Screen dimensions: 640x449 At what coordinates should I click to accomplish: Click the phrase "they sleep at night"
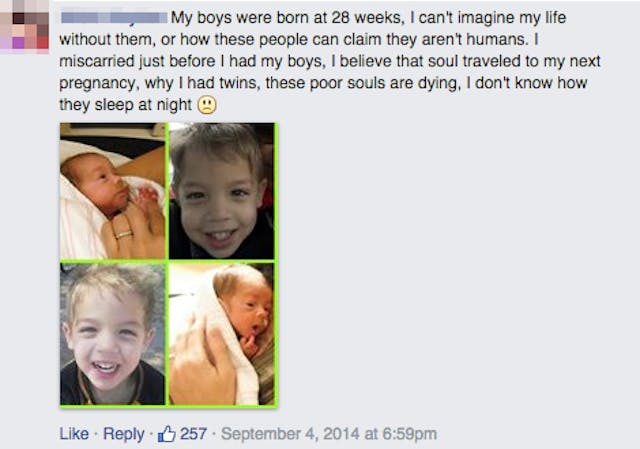125,105
